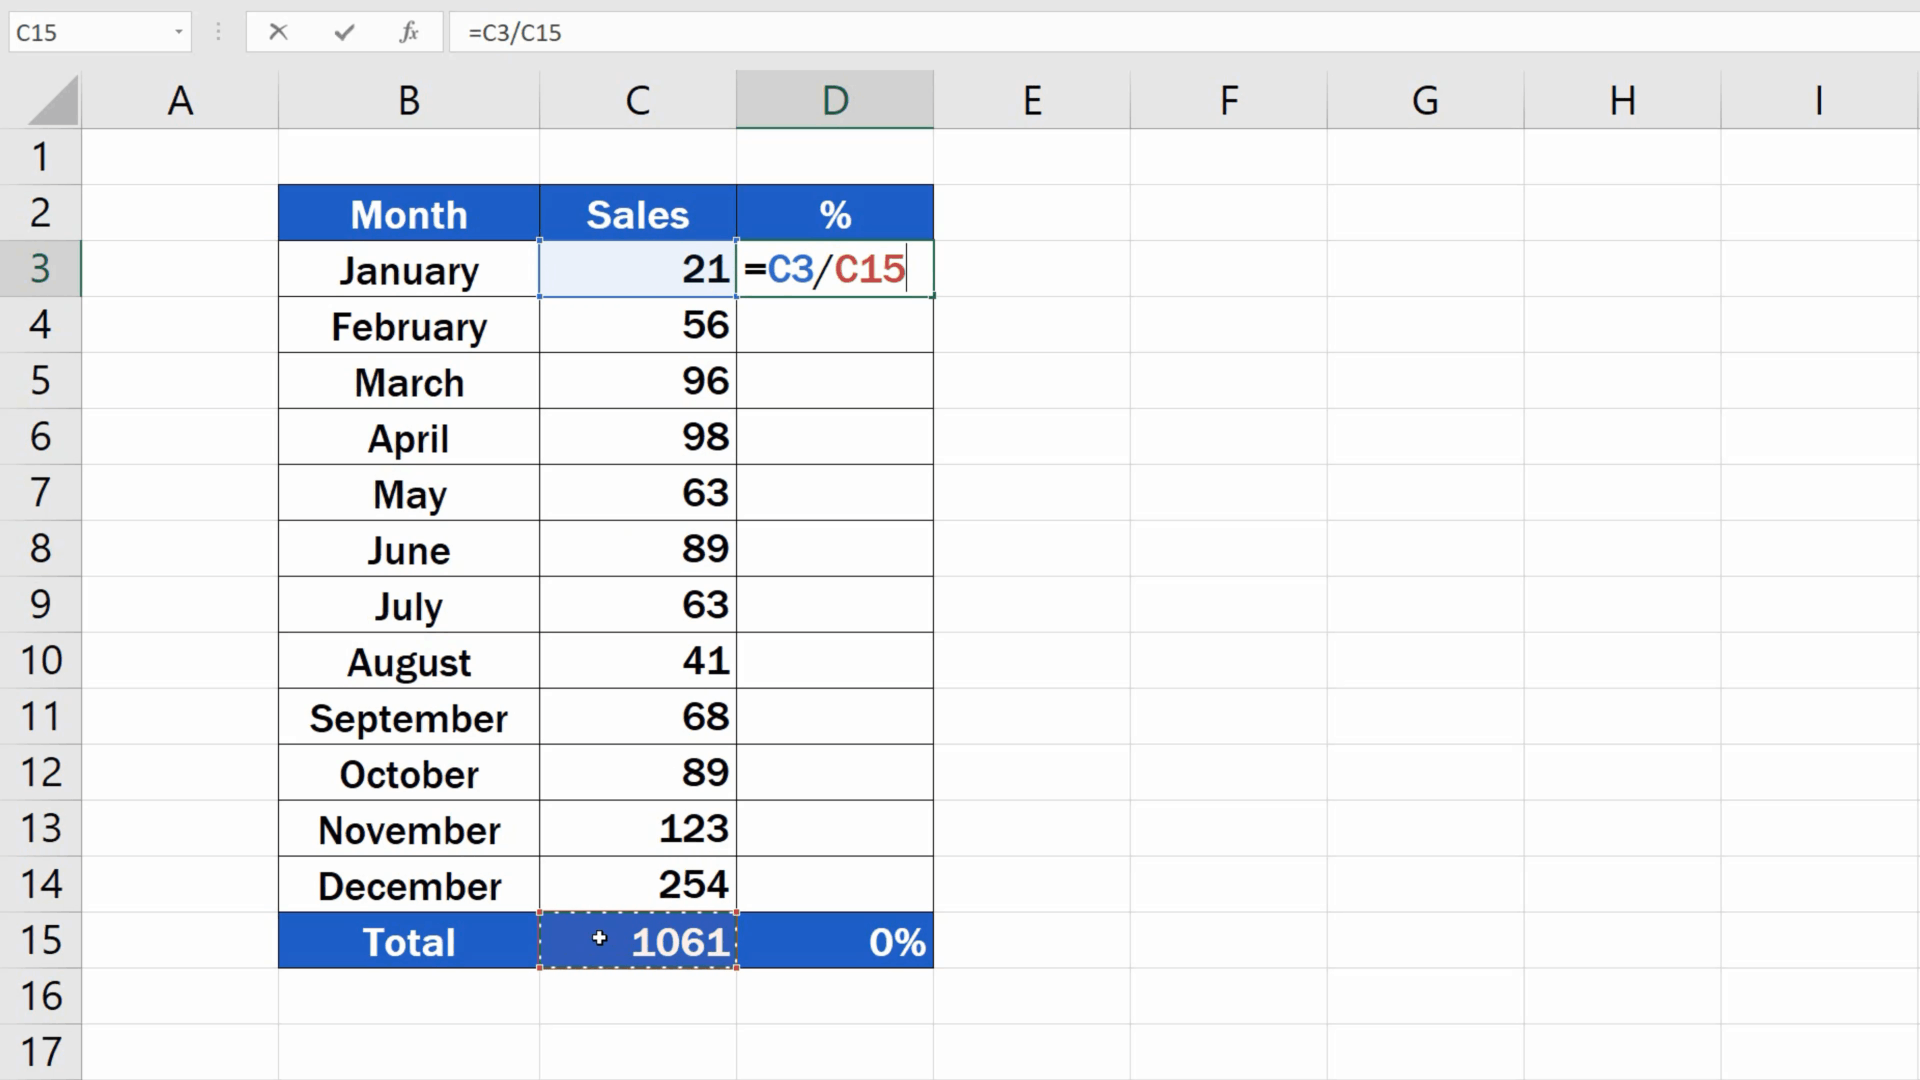Expand the Name Box dropdown arrow
1920x1080 pixels.
(x=179, y=32)
